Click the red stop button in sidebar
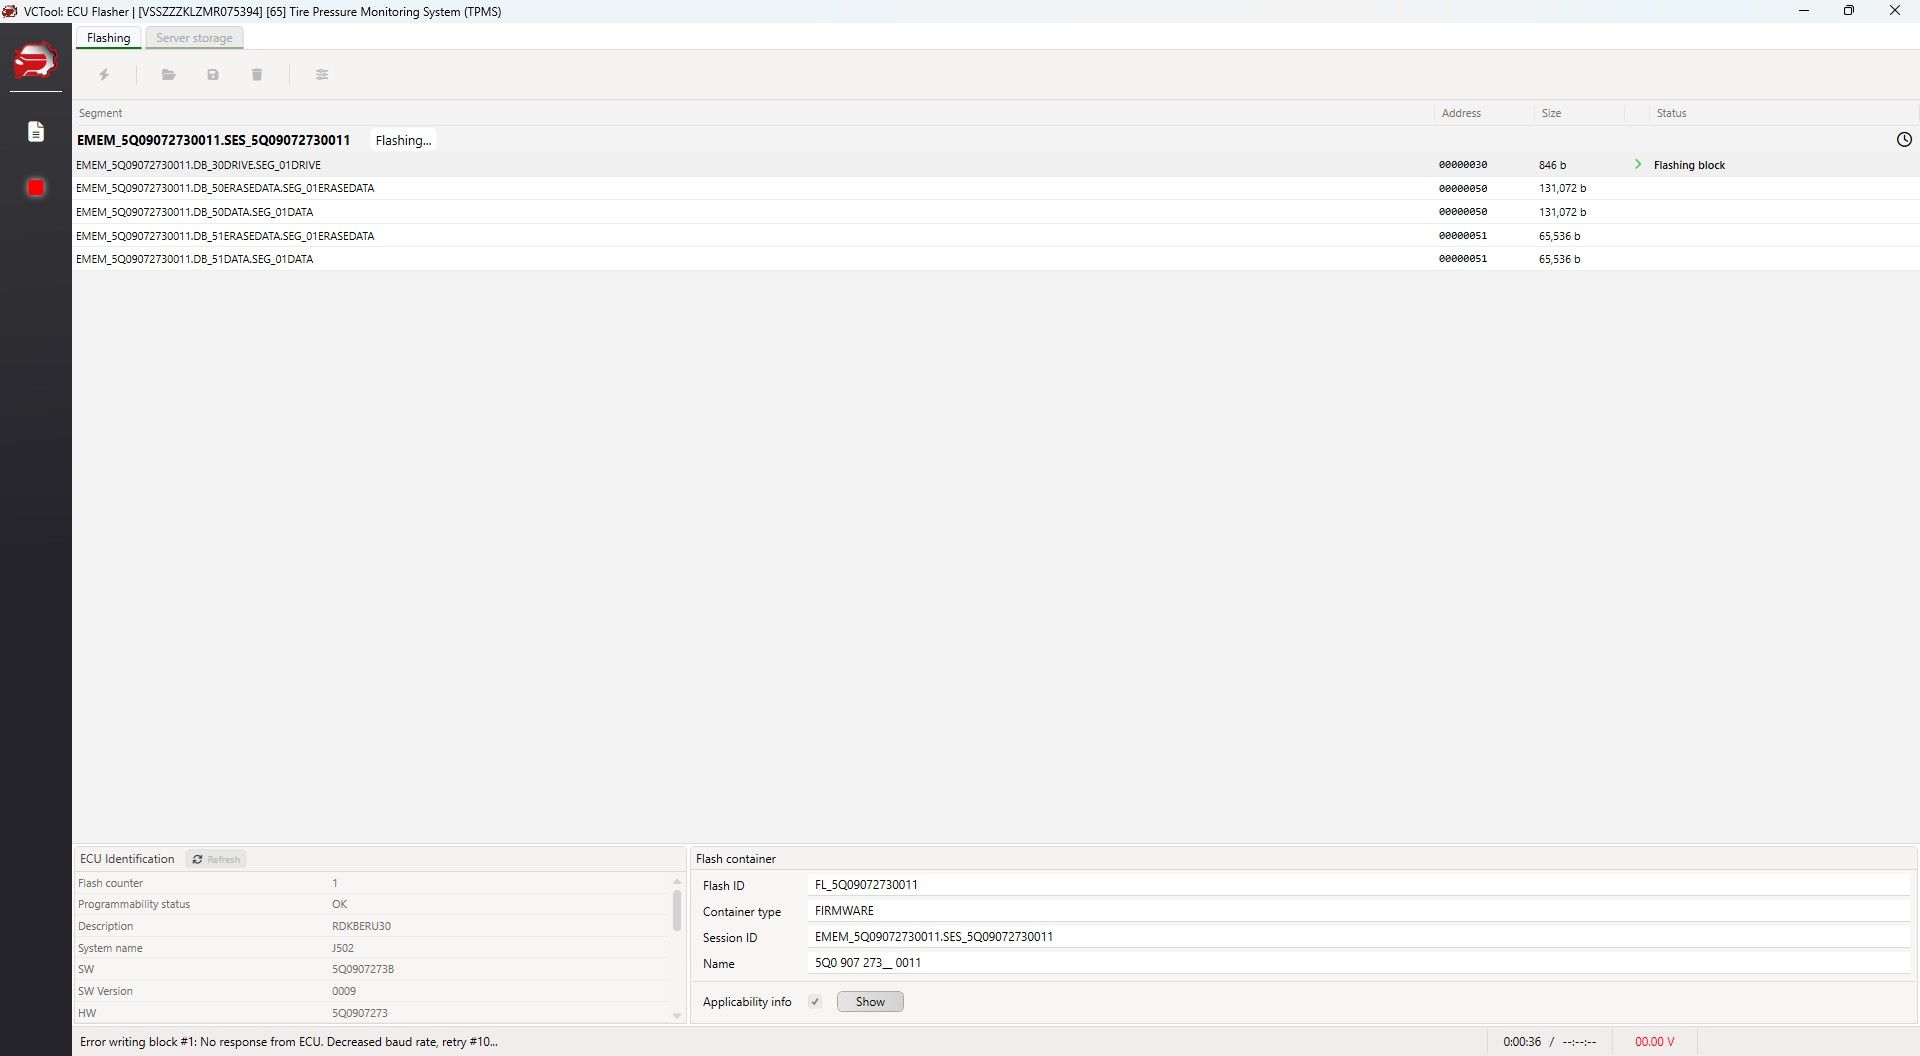The height and width of the screenshot is (1056, 1920). 36,188
